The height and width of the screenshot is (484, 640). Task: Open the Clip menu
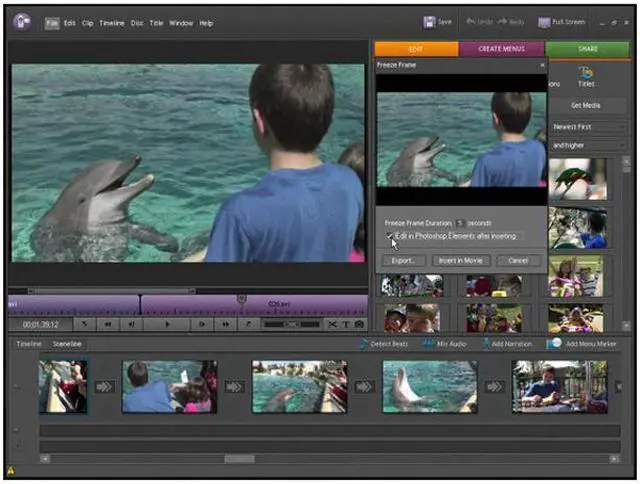pos(88,23)
